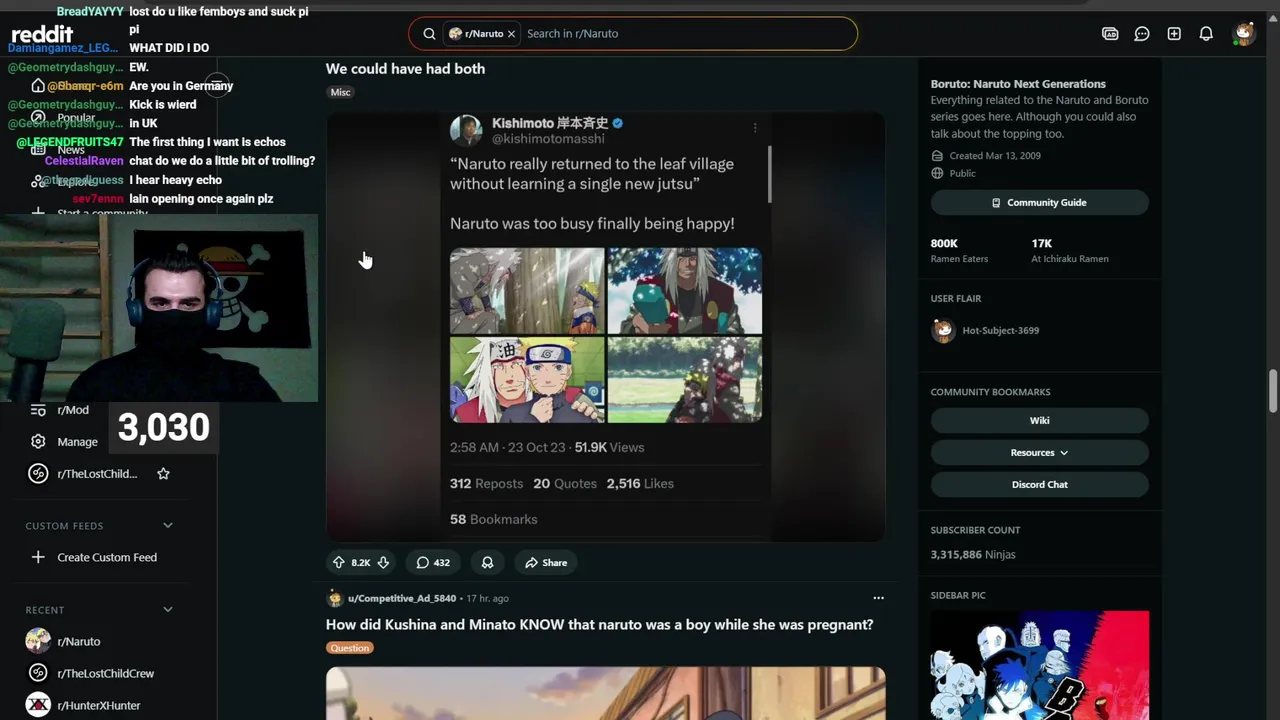Viewport: 1280px width, 720px height.
Task: Open the Discord Chat bookmark
Action: click(1039, 485)
